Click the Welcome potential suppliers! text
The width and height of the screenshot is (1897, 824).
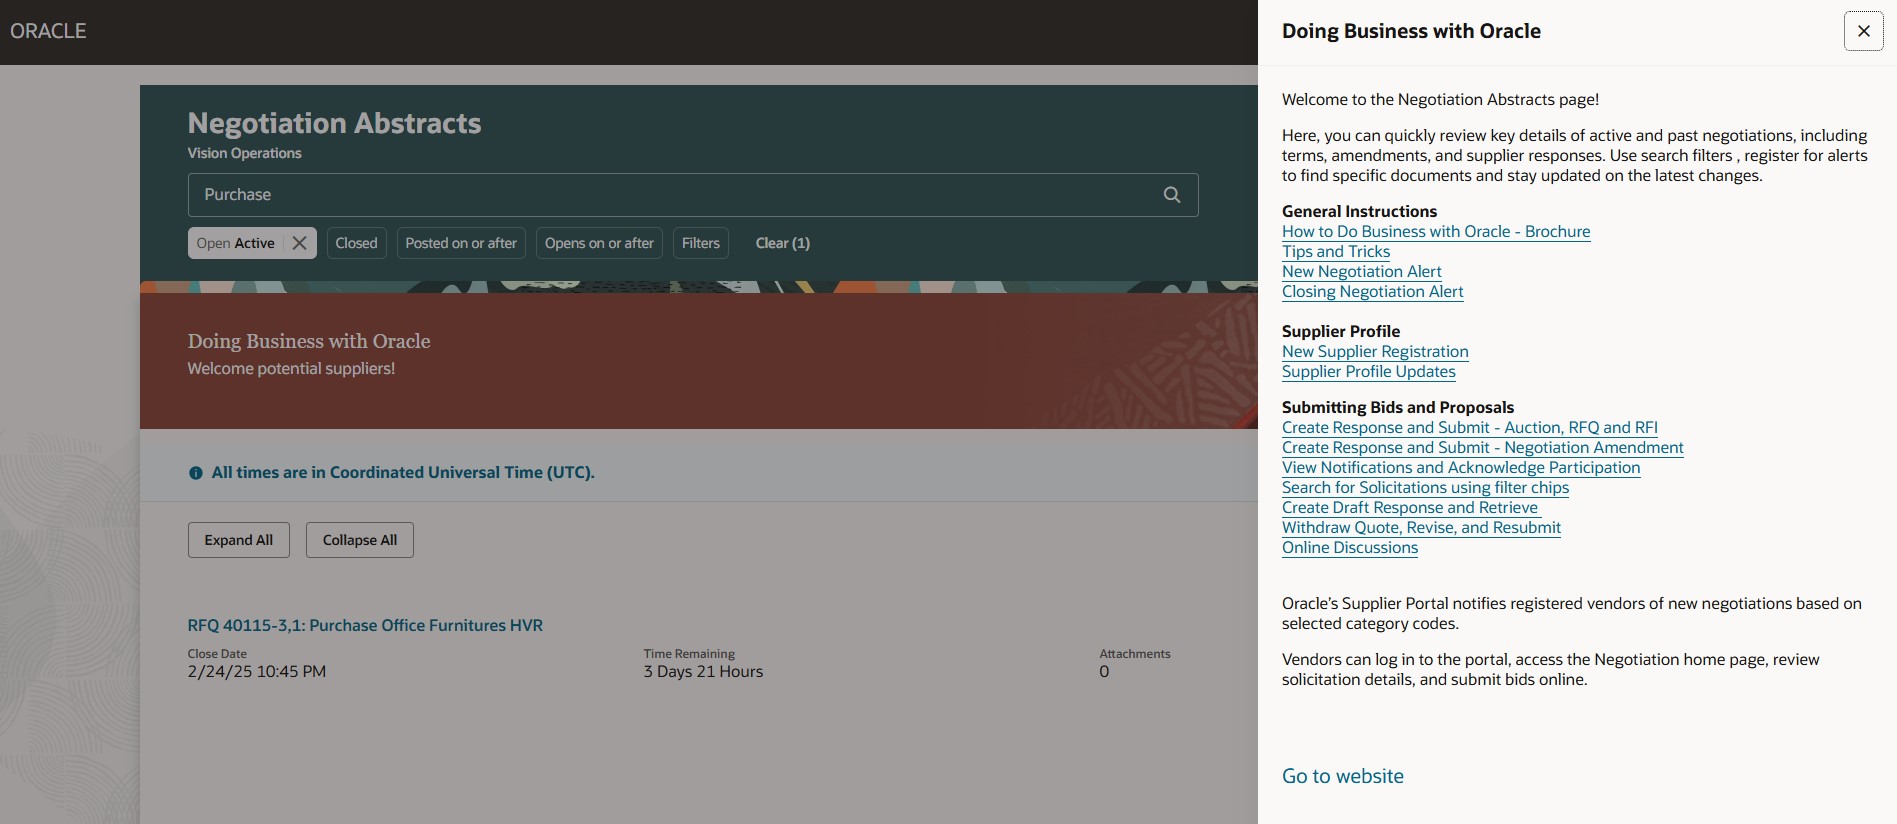(x=291, y=369)
